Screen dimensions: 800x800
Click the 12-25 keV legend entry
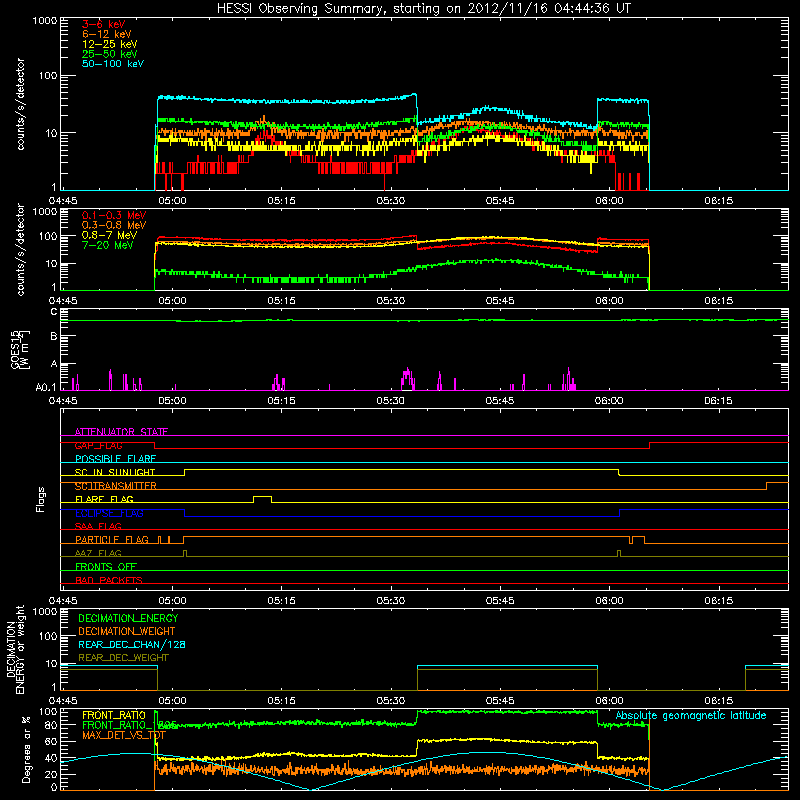pos(110,44)
